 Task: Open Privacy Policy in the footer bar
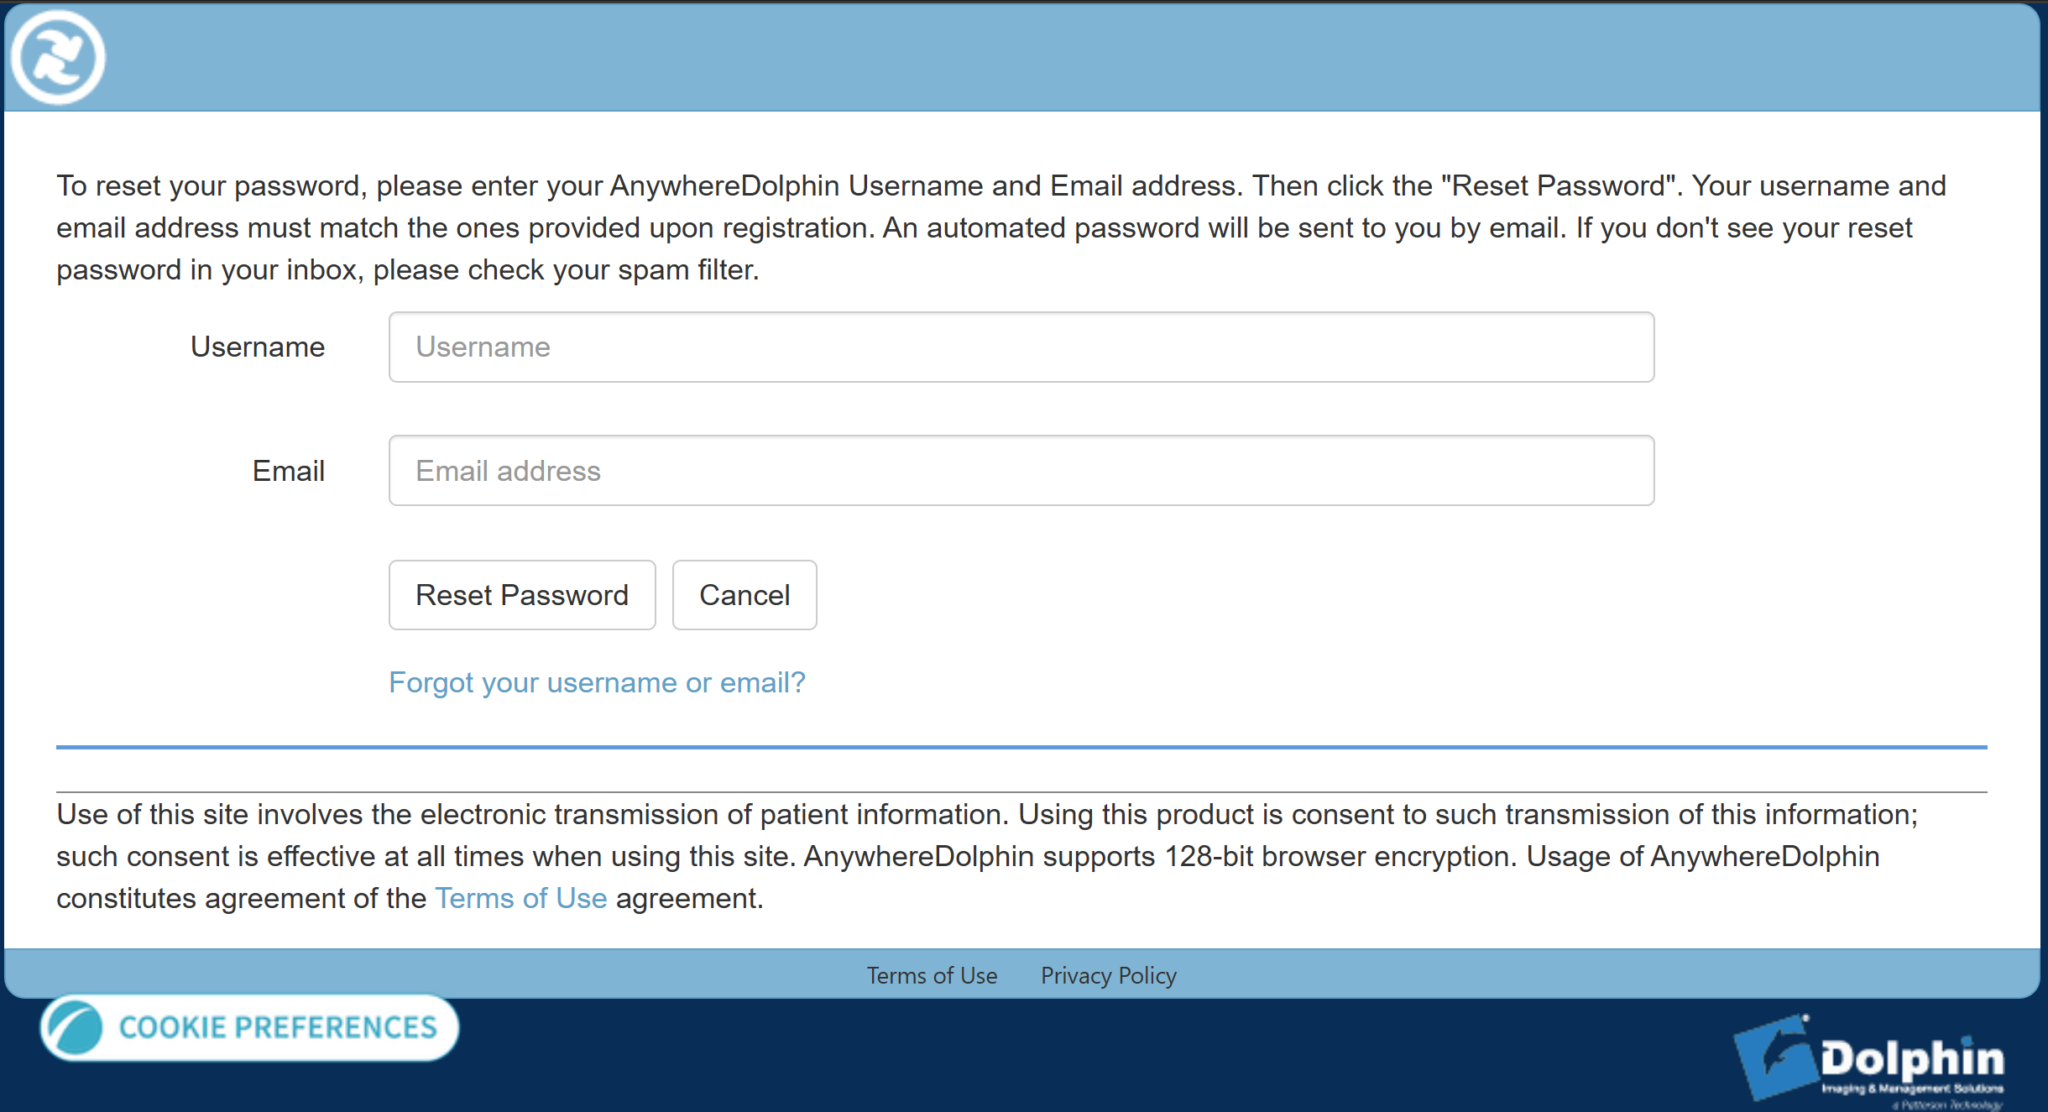coord(1108,975)
